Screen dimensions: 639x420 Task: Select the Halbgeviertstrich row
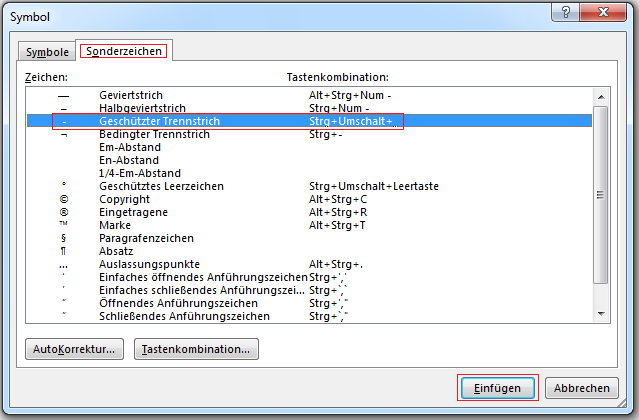(x=309, y=108)
